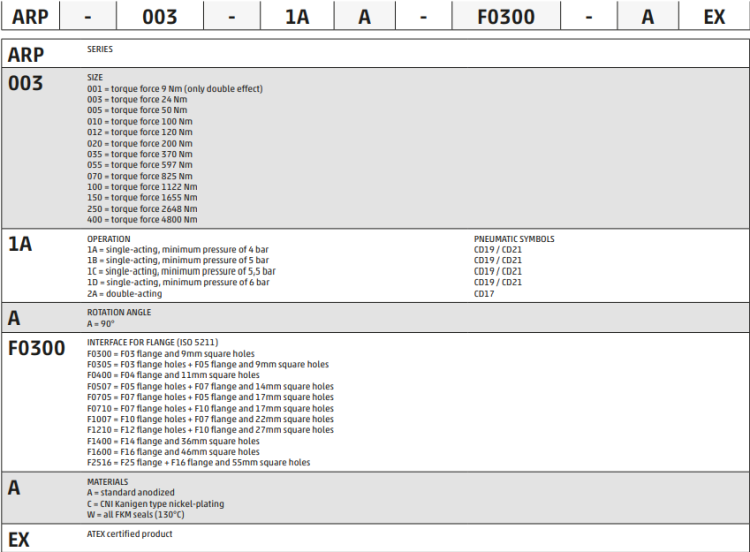
Task: Select 'F0400 = F04 flange and 11mm square holes'
Action: point(173,375)
